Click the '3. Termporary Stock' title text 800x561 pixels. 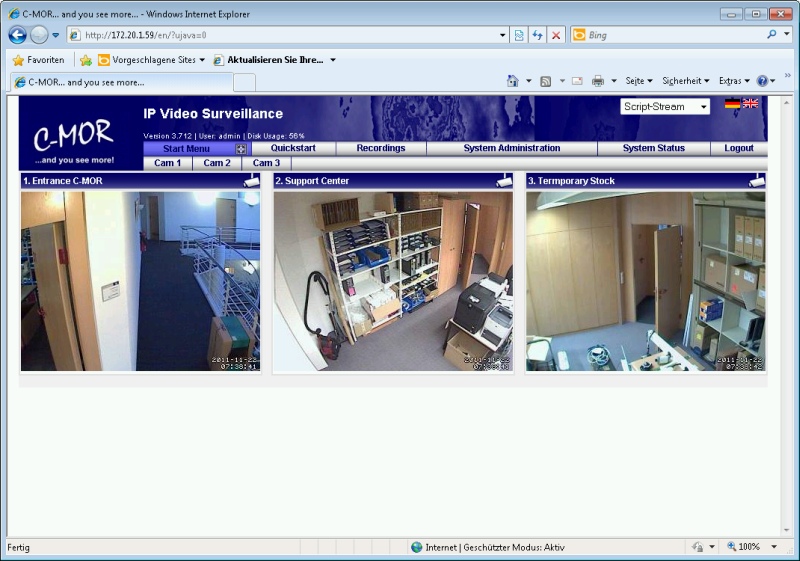(571, 181)
